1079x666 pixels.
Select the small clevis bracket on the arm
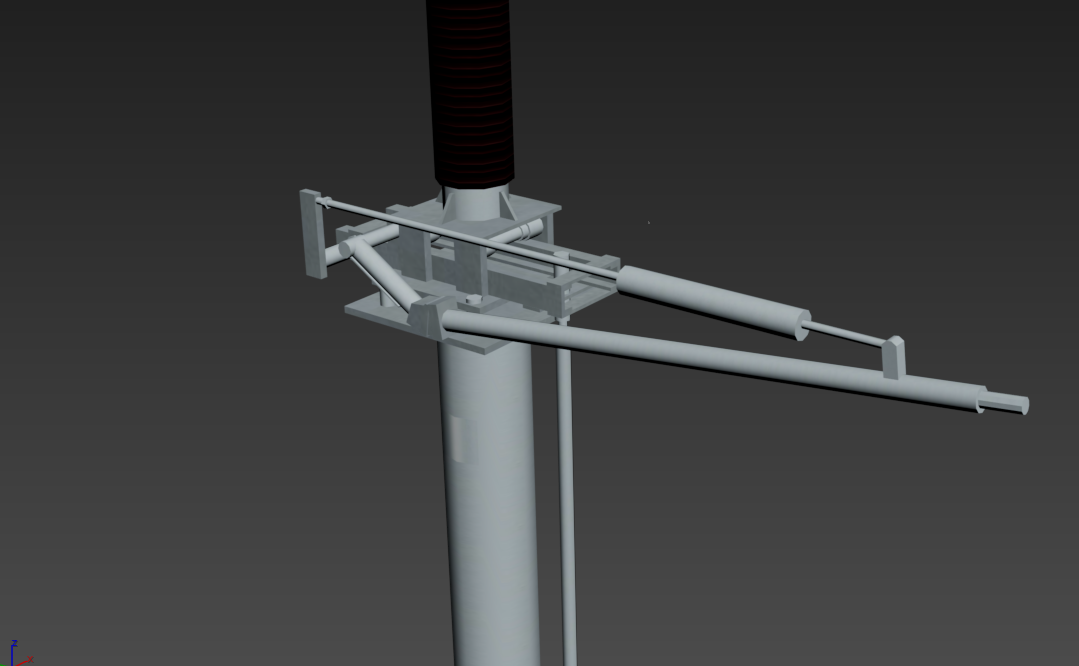click(x=893, y=357)
